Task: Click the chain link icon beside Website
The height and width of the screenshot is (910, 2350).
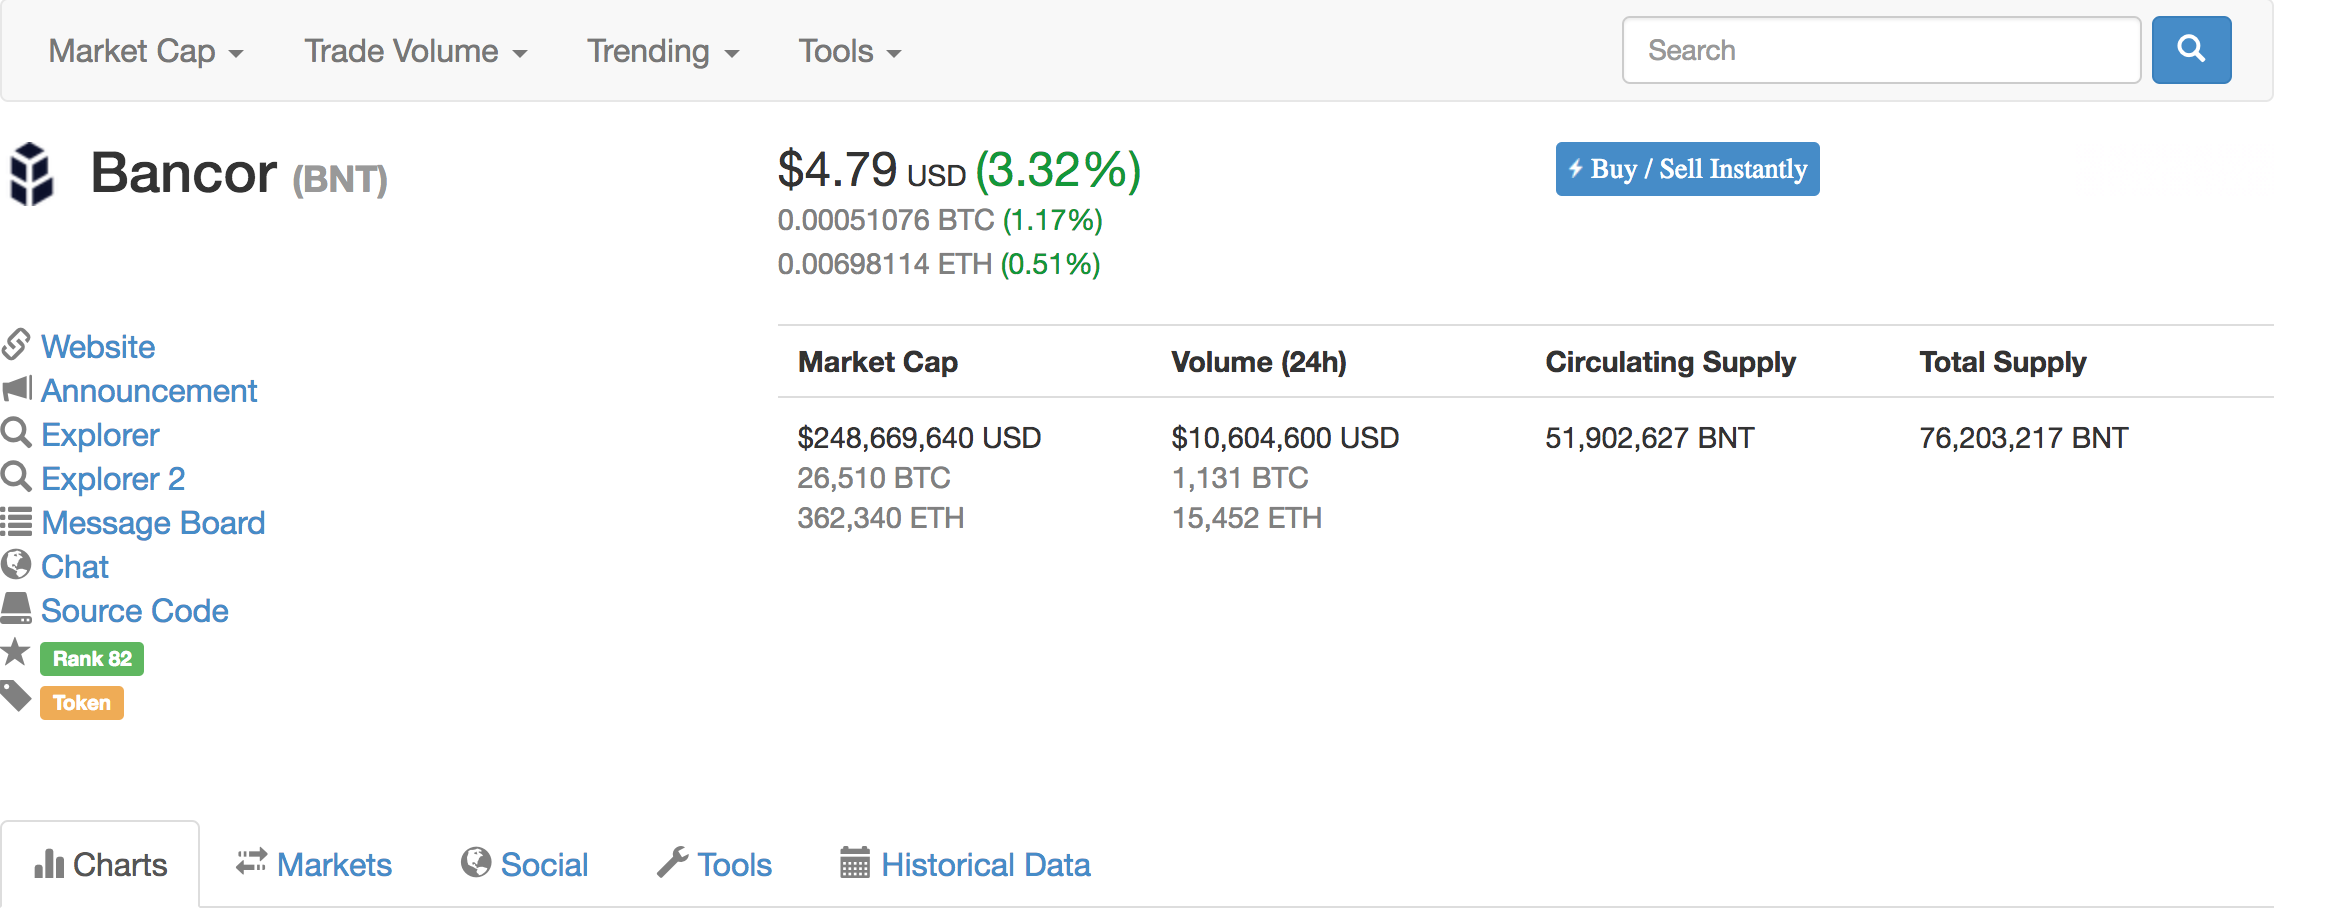Action: [x=16, y=345]
